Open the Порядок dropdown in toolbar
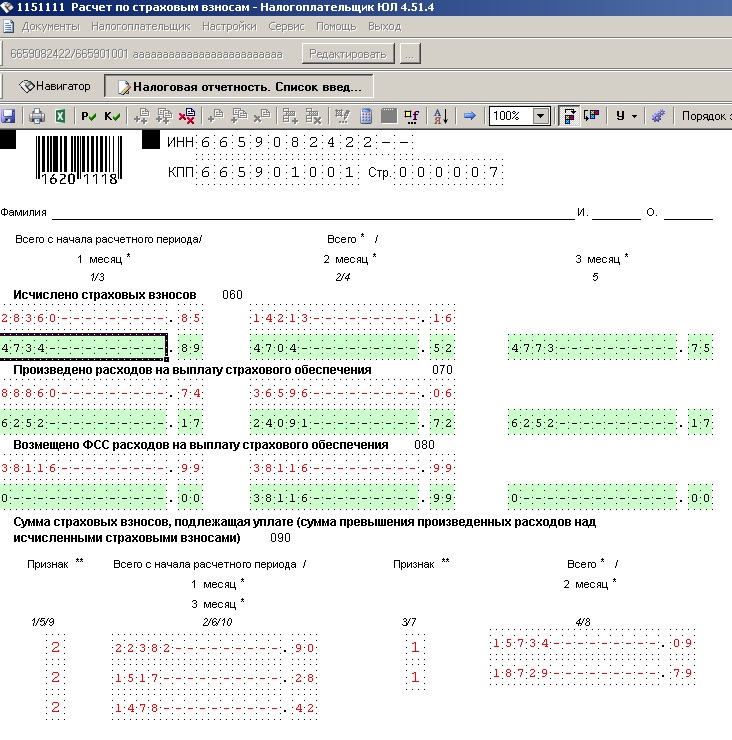732x740 pixels. [705, 116]
